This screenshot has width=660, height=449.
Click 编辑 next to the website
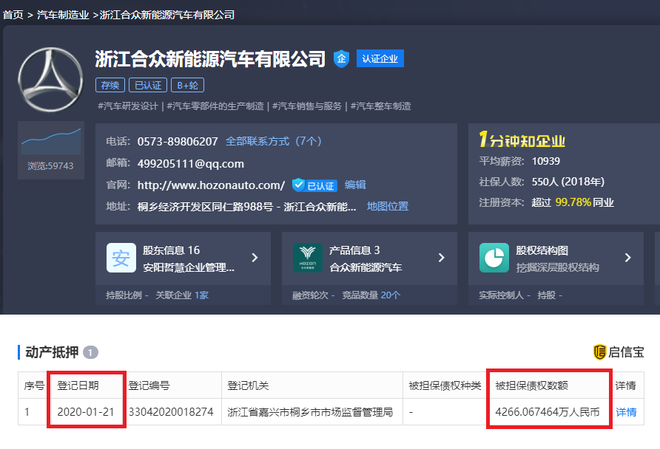355,185
